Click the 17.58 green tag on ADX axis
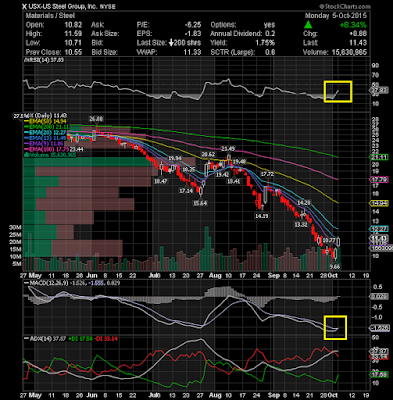Viewport: 393px width, 400px height. [x=379, y=375]
